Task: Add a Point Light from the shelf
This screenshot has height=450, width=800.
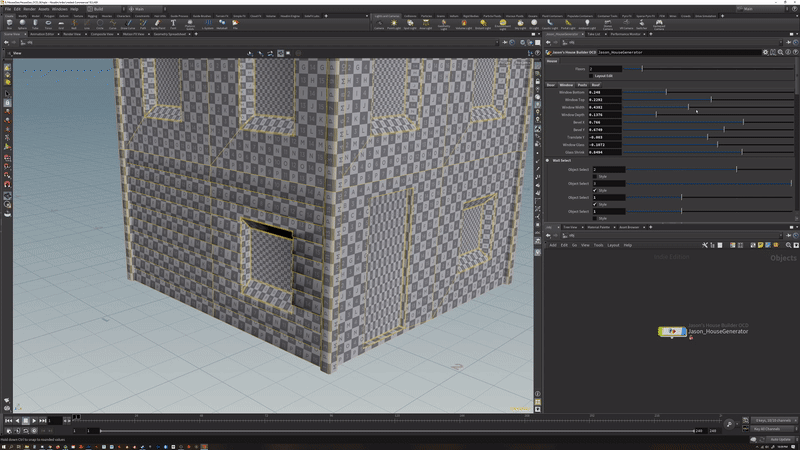Action: [394, 24]
